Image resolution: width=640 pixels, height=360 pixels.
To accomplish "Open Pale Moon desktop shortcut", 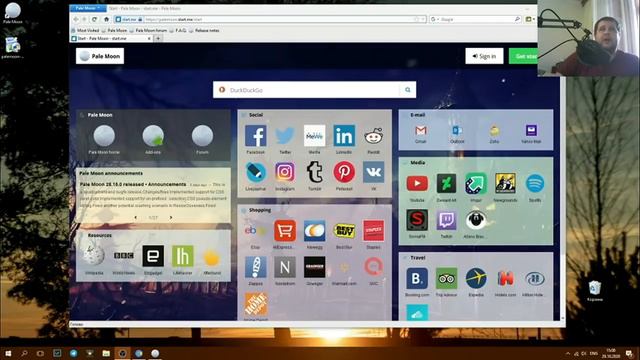I will pos(13,13).
